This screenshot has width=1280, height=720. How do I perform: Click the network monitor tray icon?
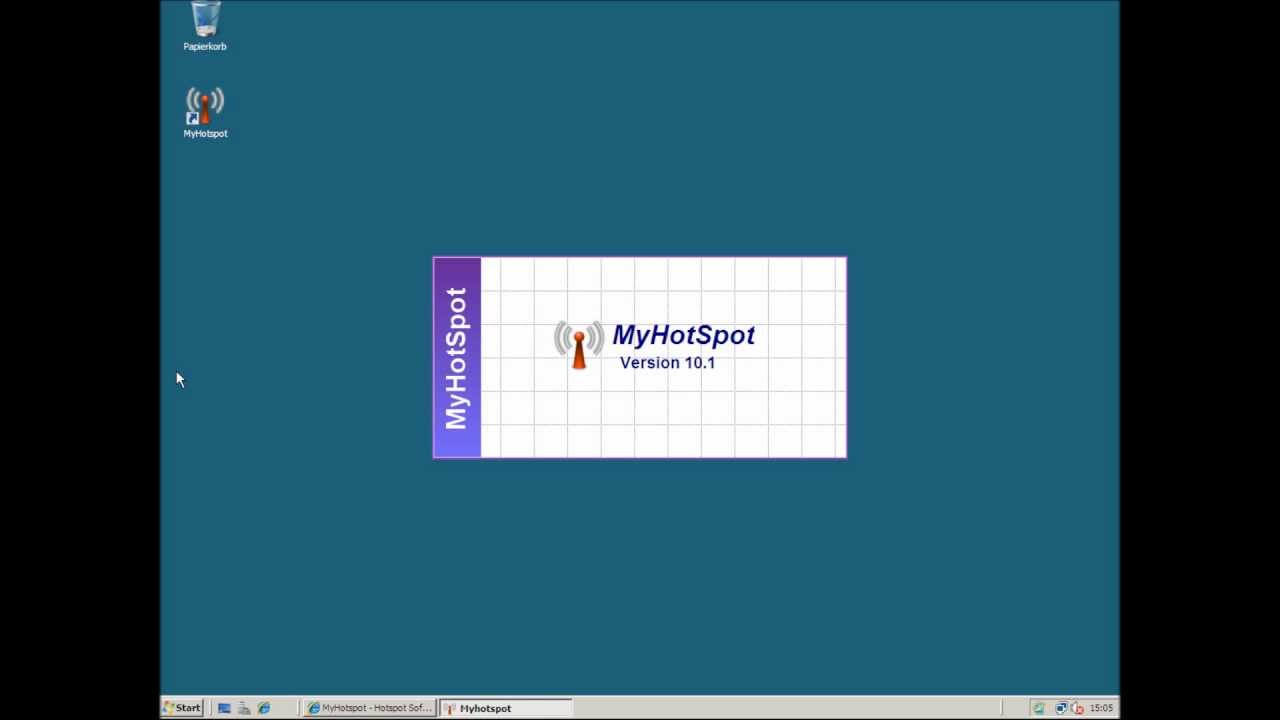pyautogui.click(x=1061, y=708)
